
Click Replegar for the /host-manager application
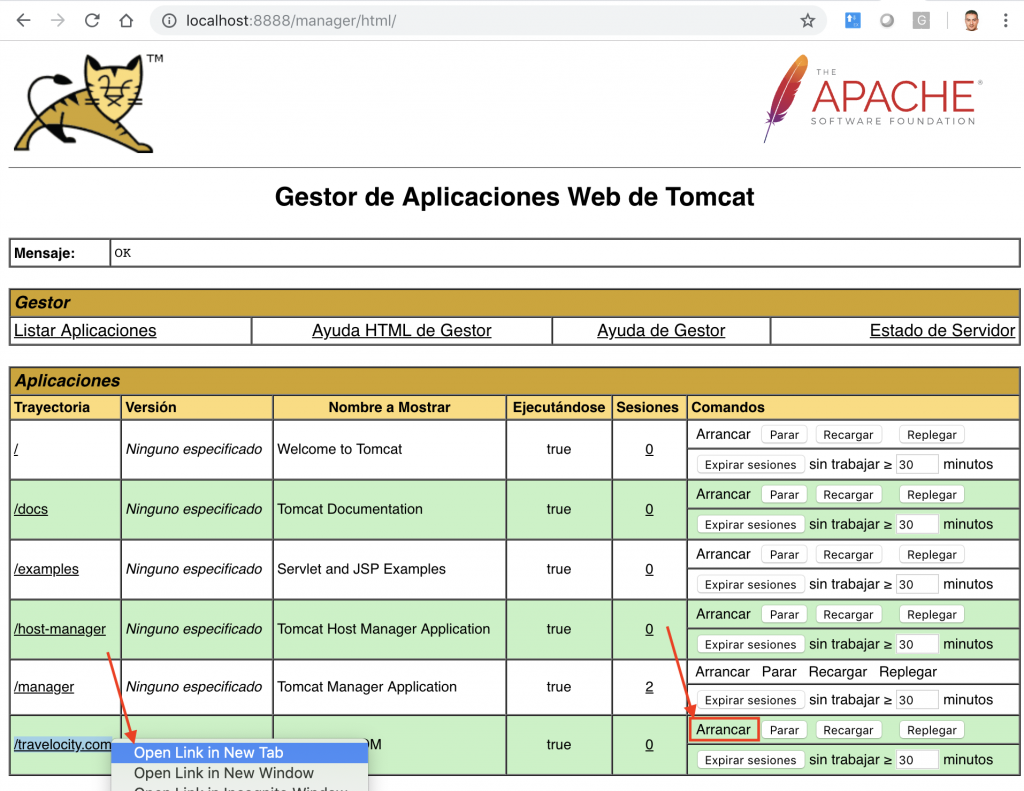pyautogui.click(x=932, y=615)
